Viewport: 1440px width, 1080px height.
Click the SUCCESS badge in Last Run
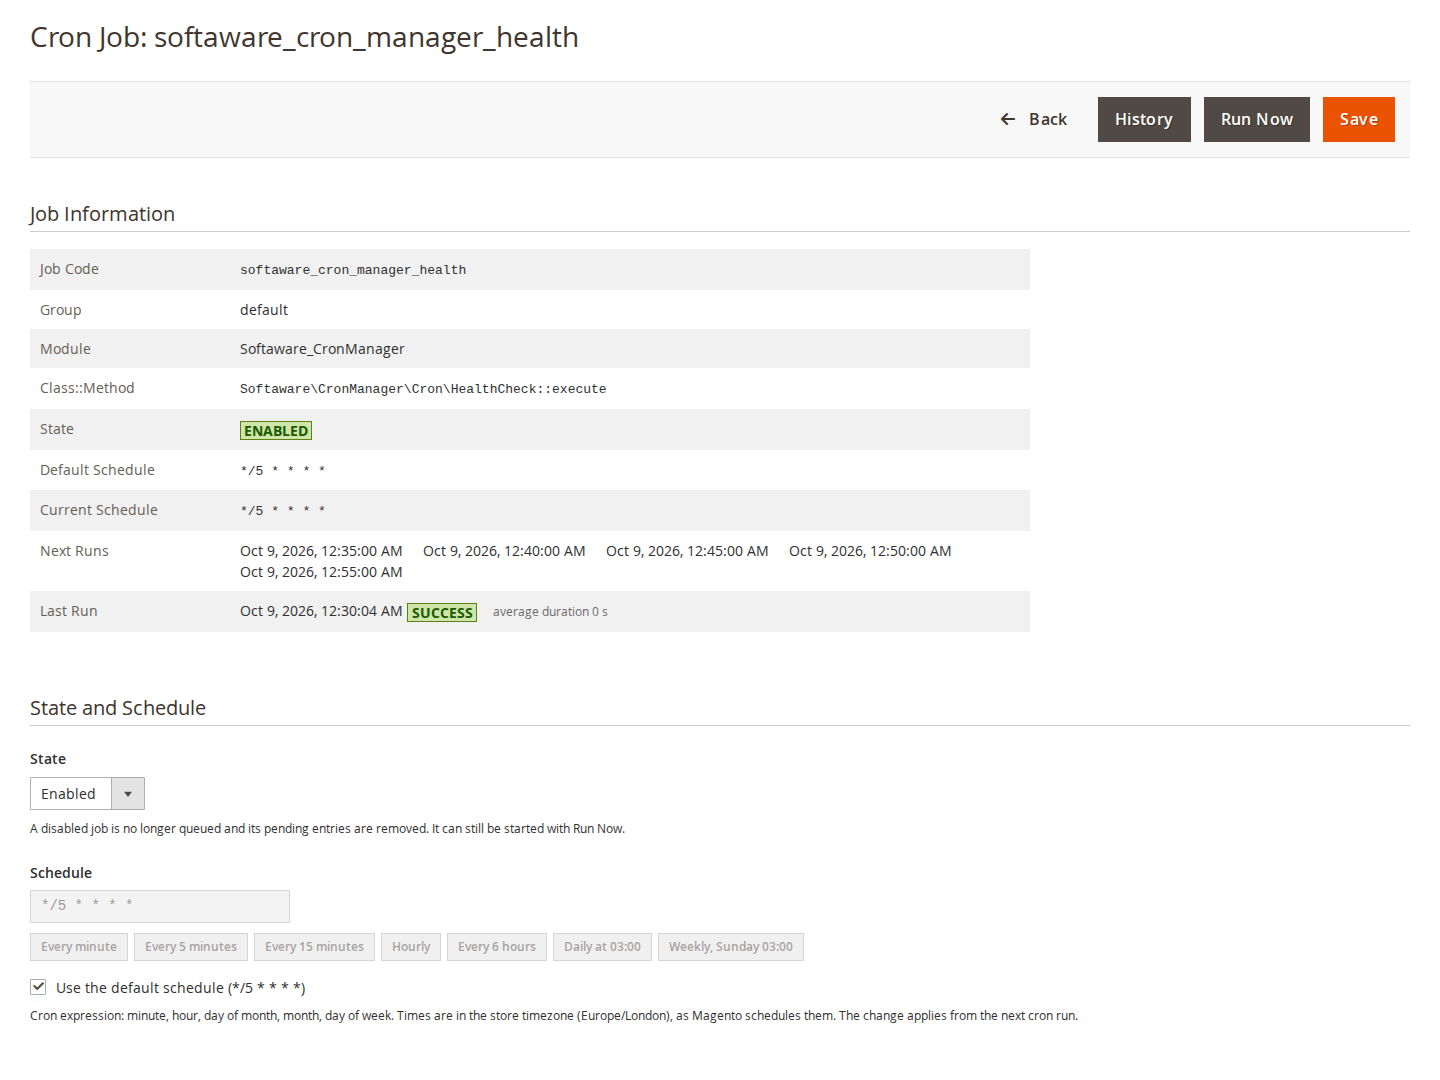[x=442, y=612]
